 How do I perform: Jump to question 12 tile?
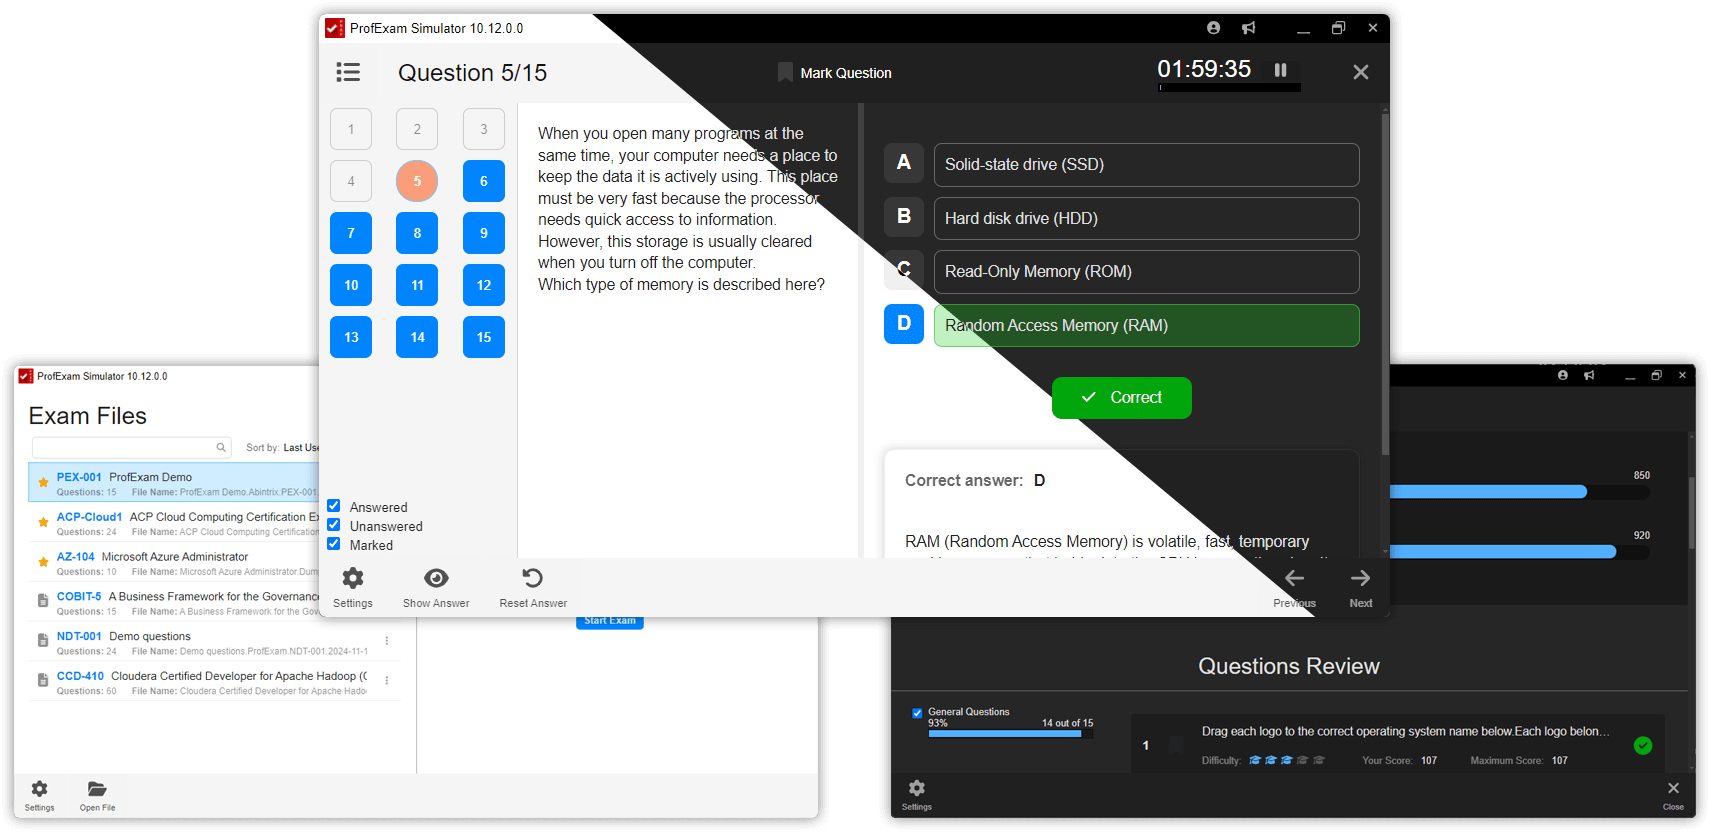pos(484,285)
